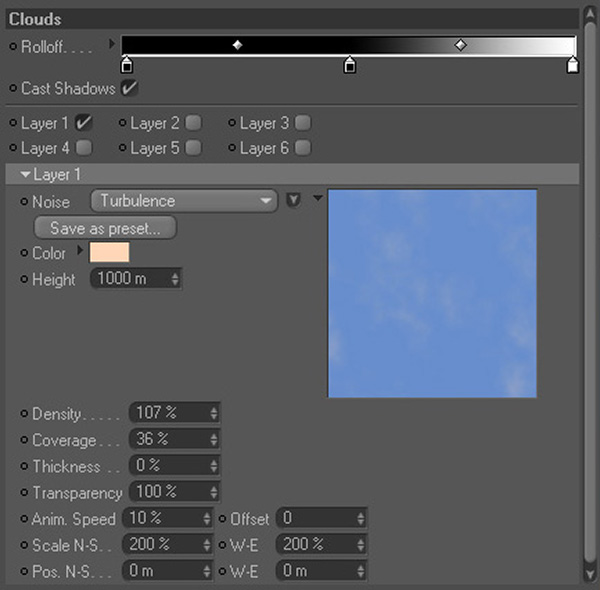Click the Density stepper arrows
The height and width of the screenshot is (590, 600).
click(213, 413)
